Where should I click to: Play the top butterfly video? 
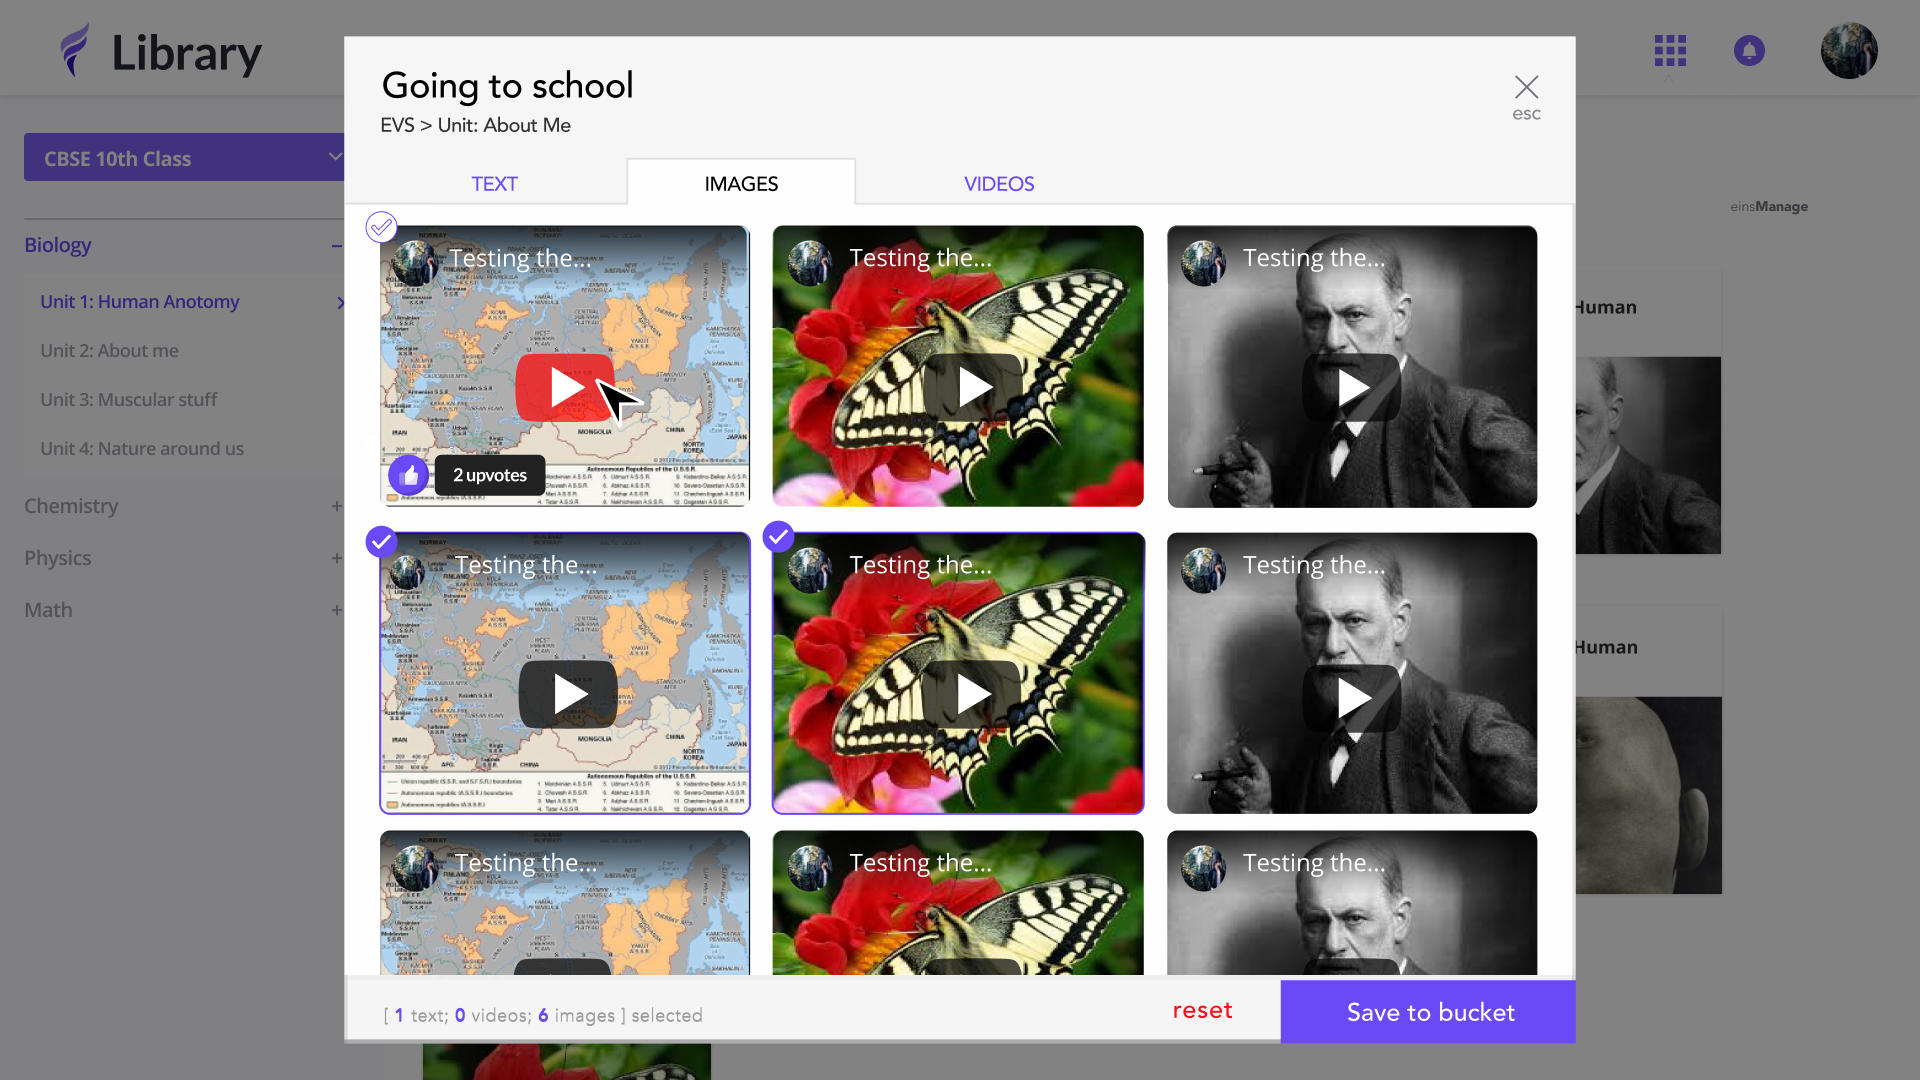pyautogui.click(x=972, y=387)
